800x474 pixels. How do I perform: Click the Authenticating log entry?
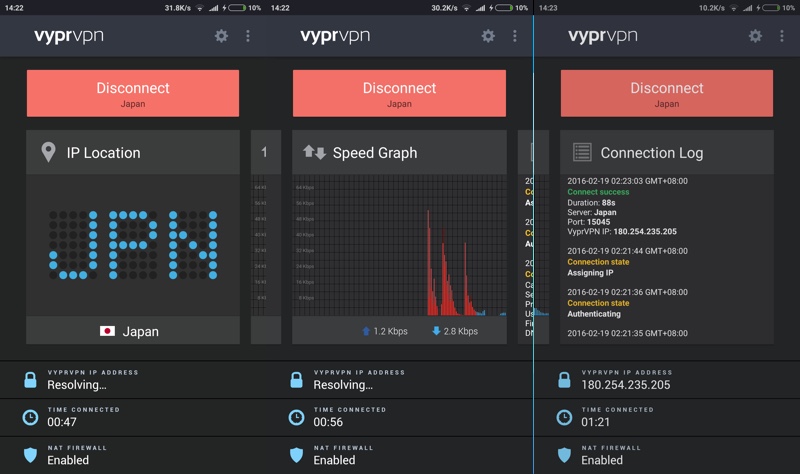[594, 314]
